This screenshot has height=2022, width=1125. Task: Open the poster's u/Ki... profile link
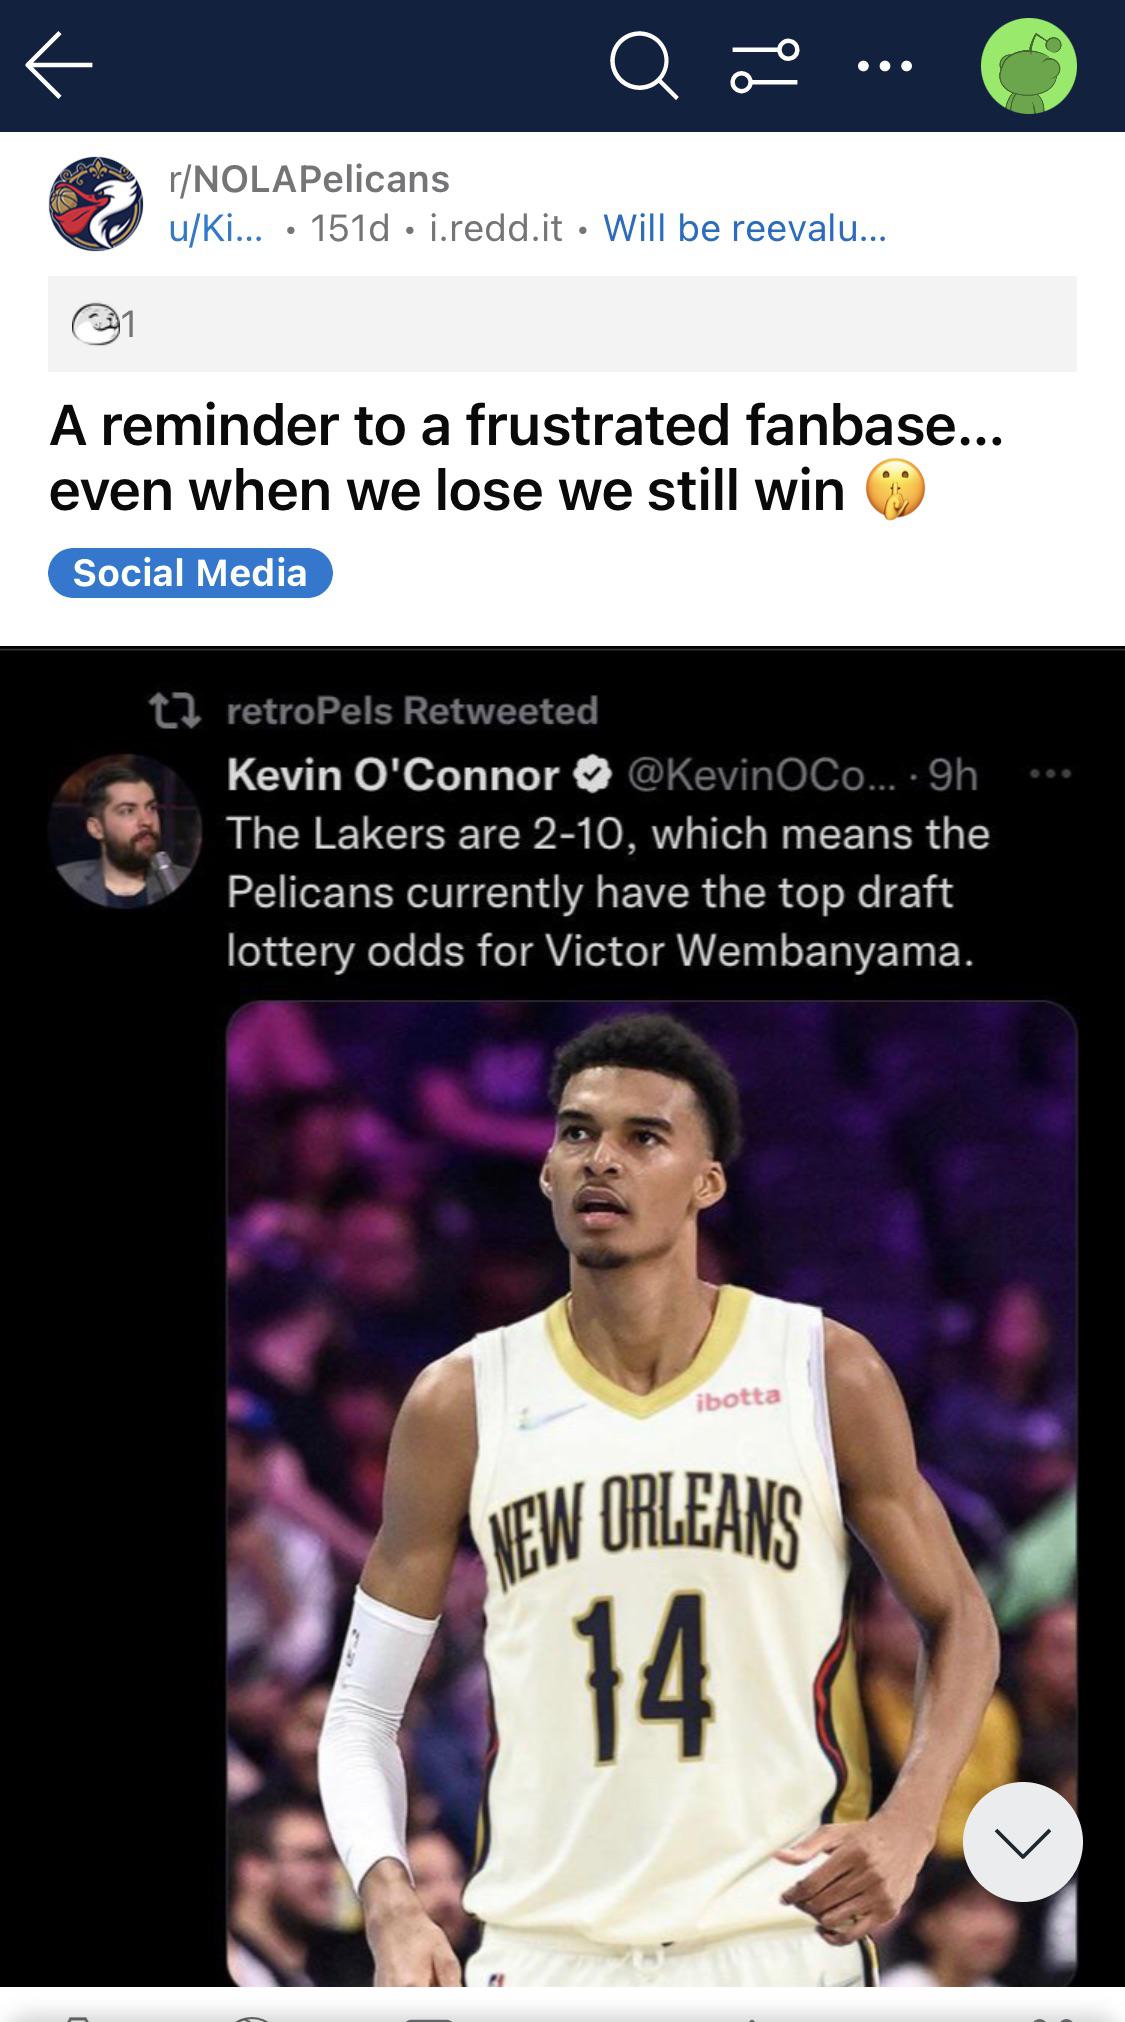coord(215,229)
